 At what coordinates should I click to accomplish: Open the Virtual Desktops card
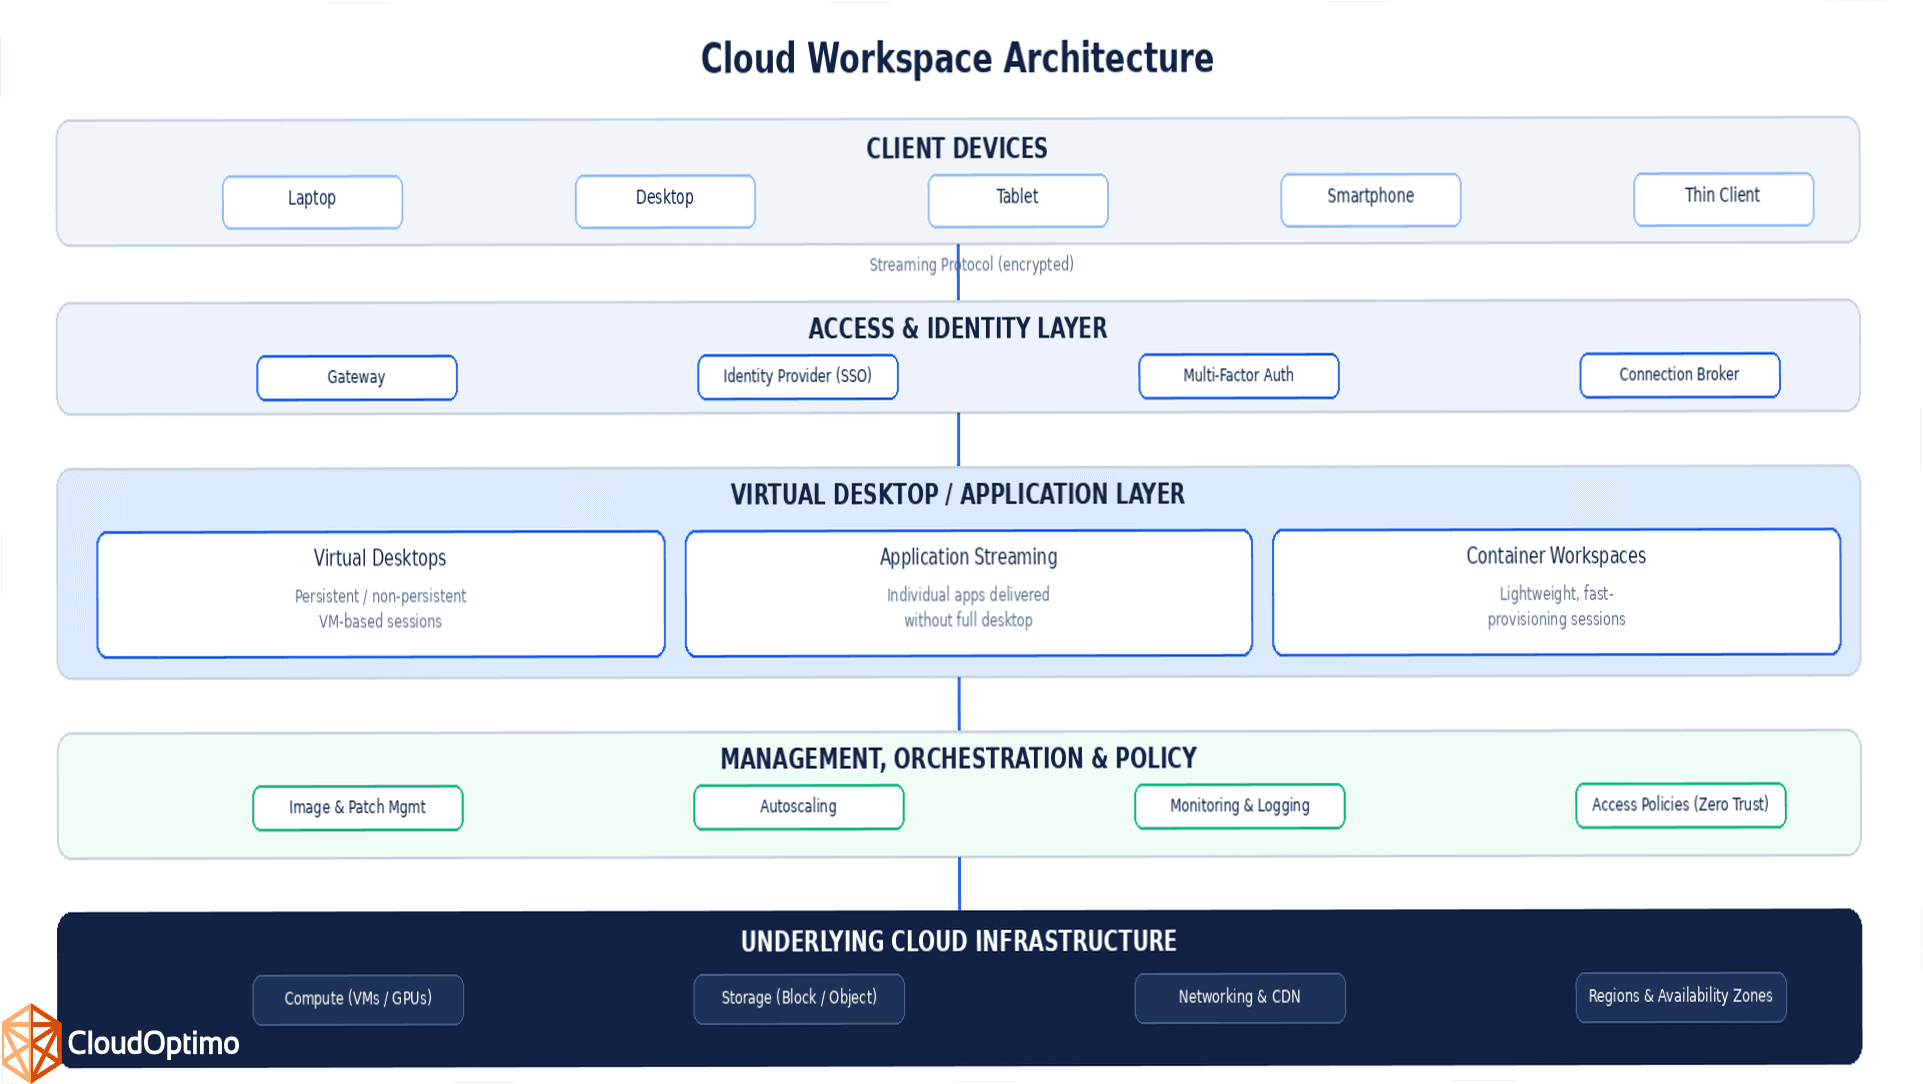[381, 594]
